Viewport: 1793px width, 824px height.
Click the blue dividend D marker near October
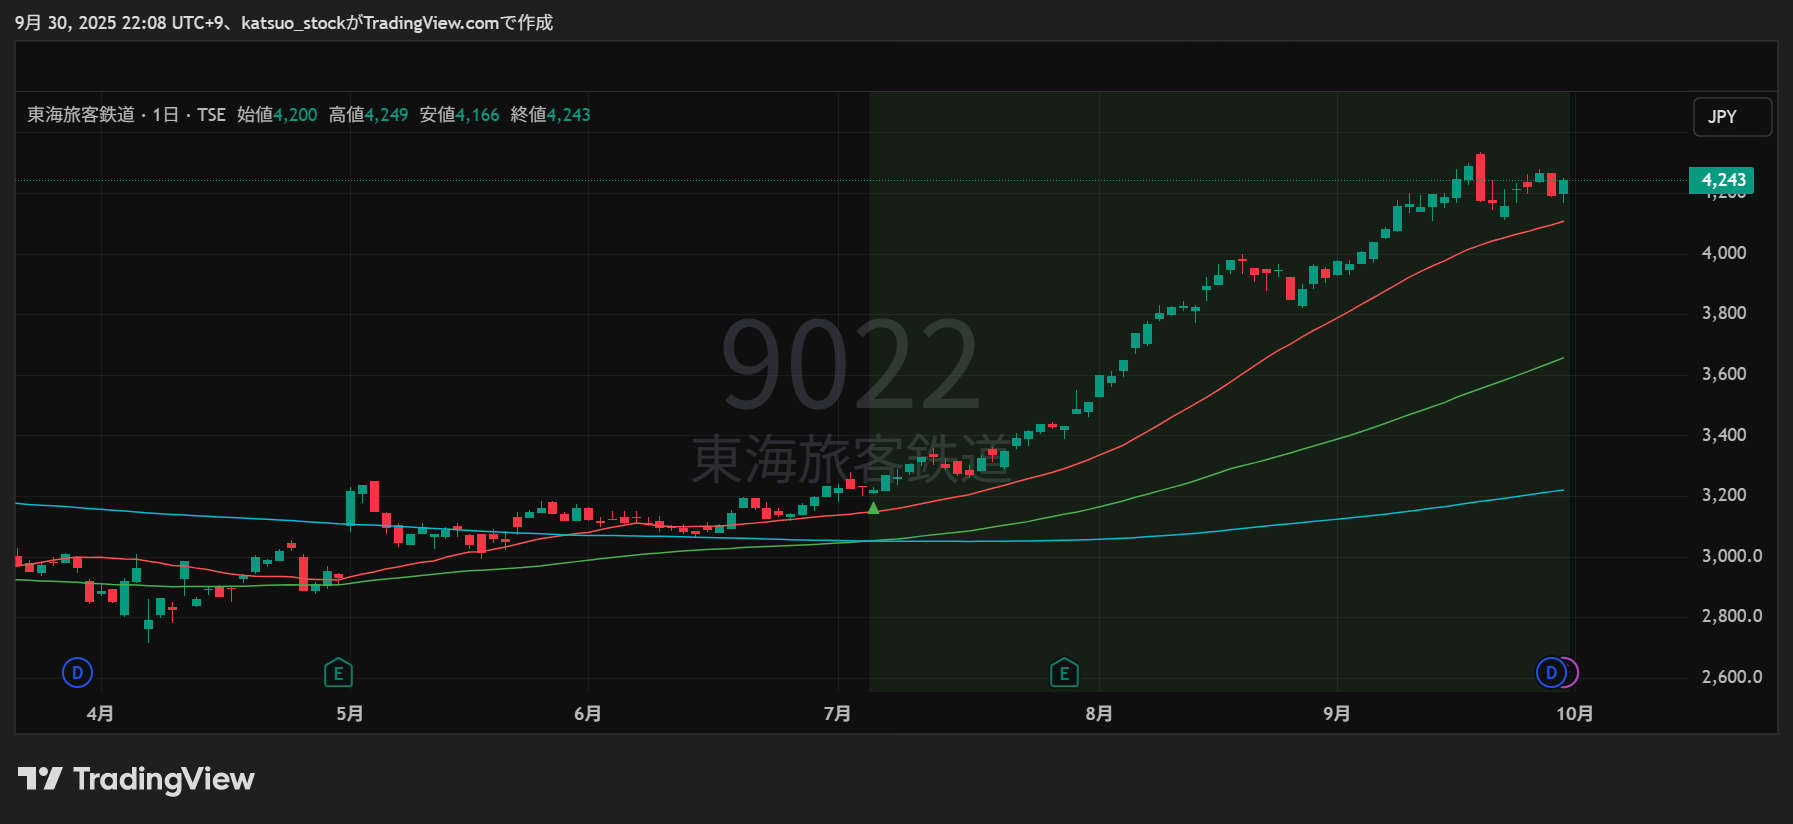[1550, 673]
